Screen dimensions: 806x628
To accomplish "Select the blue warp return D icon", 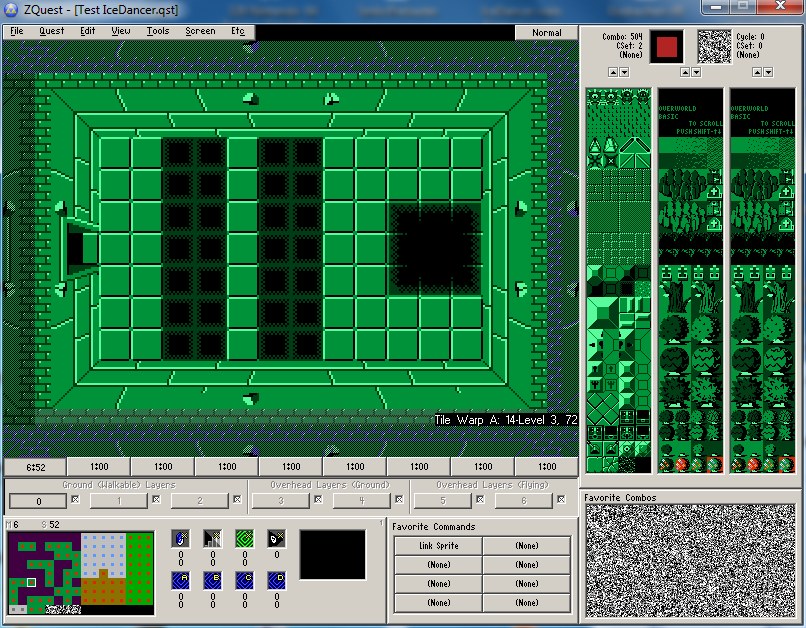I will click(276, 579).
